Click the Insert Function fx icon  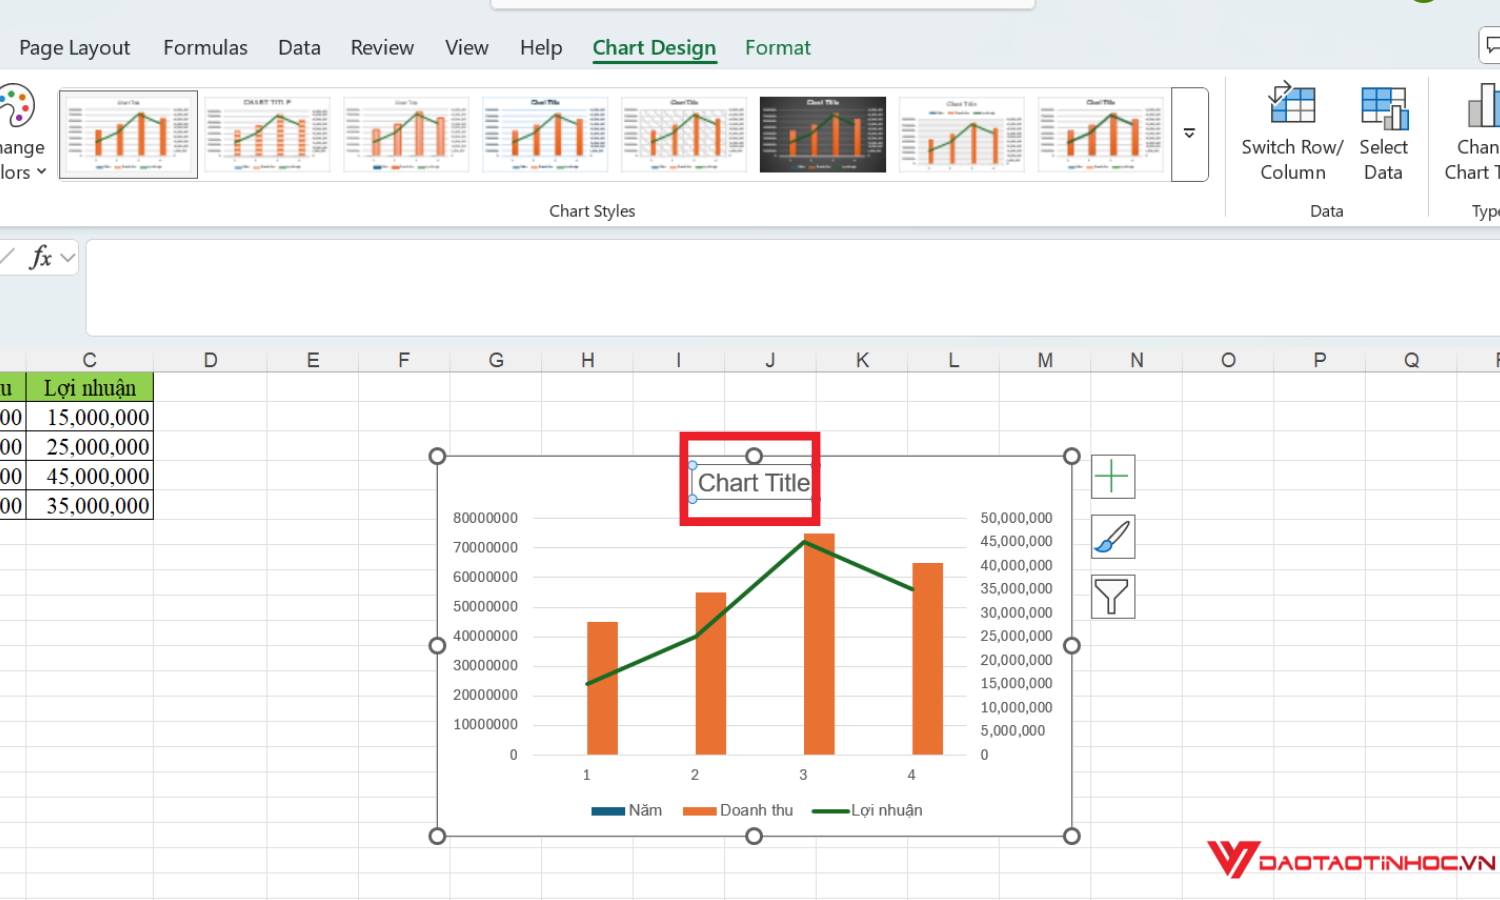pos(41,257)
